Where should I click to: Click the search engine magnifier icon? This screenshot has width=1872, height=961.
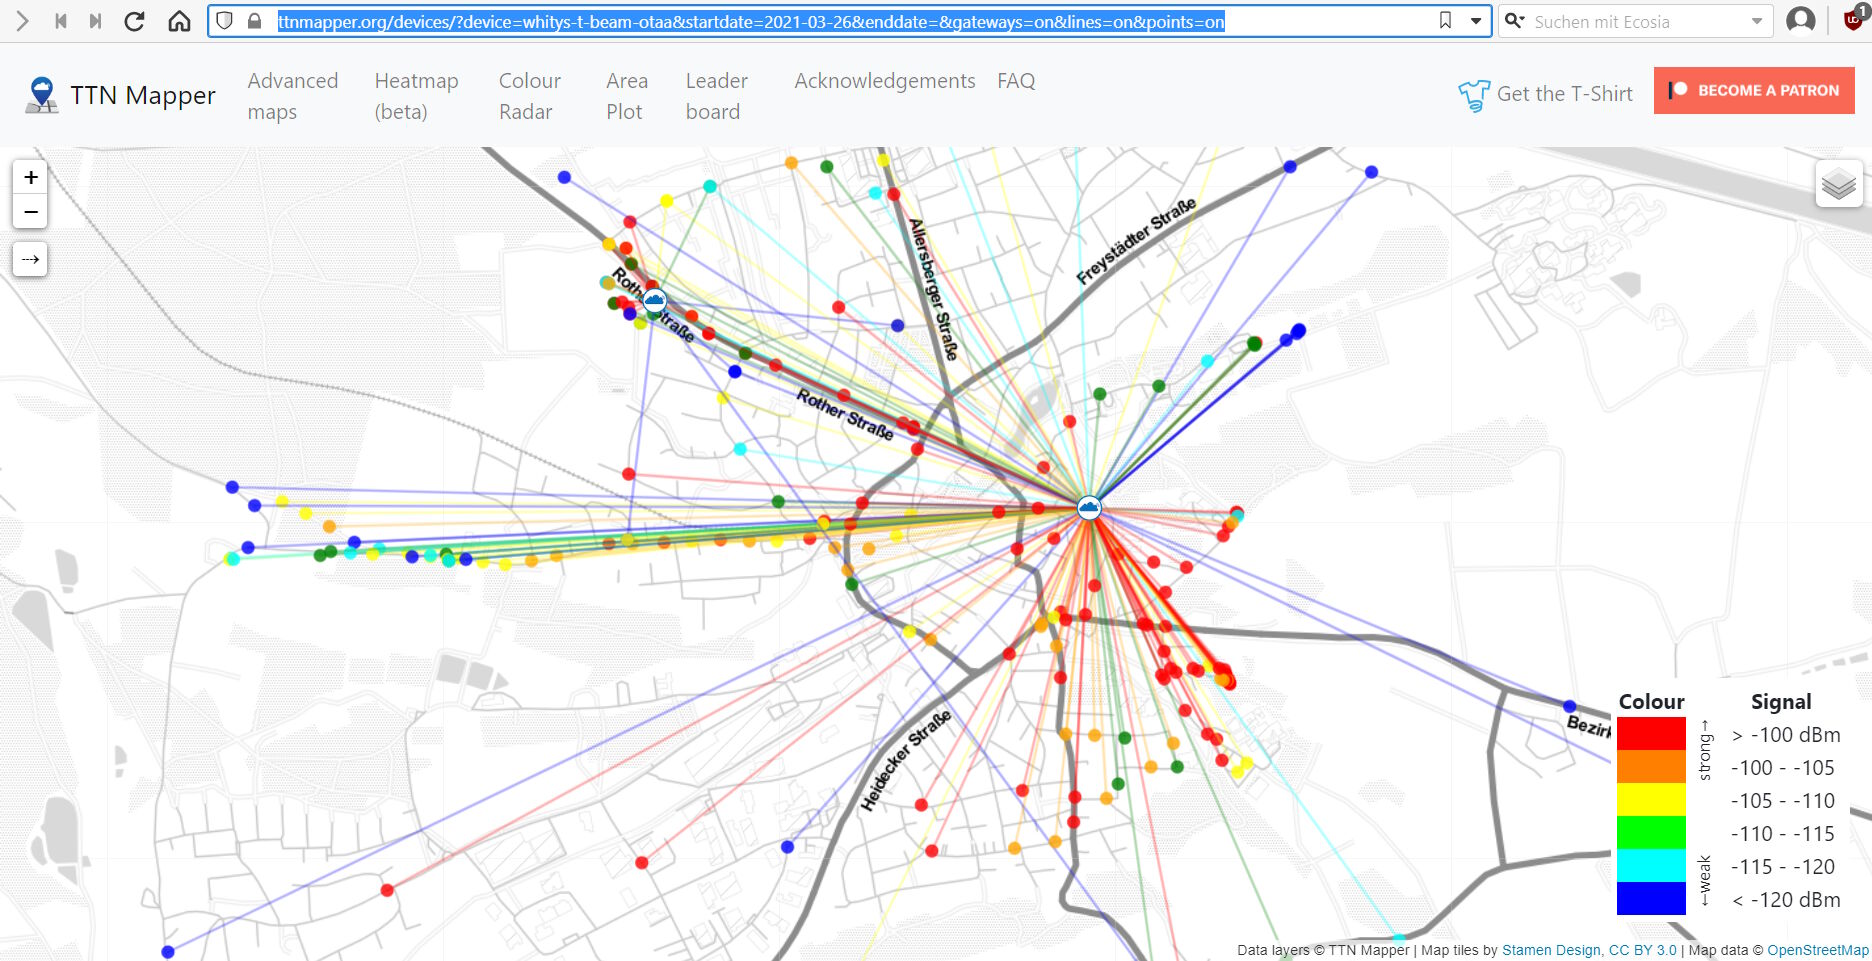(x=1515, y=21)
